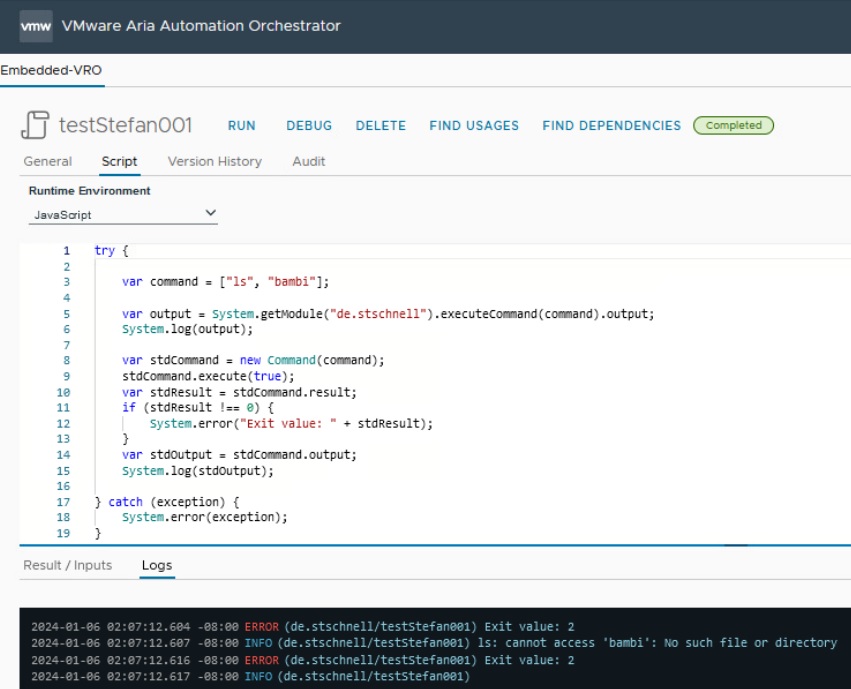Click line number 19 in the gutter
This screenshot has height=689, width=851.
(63, 533)
